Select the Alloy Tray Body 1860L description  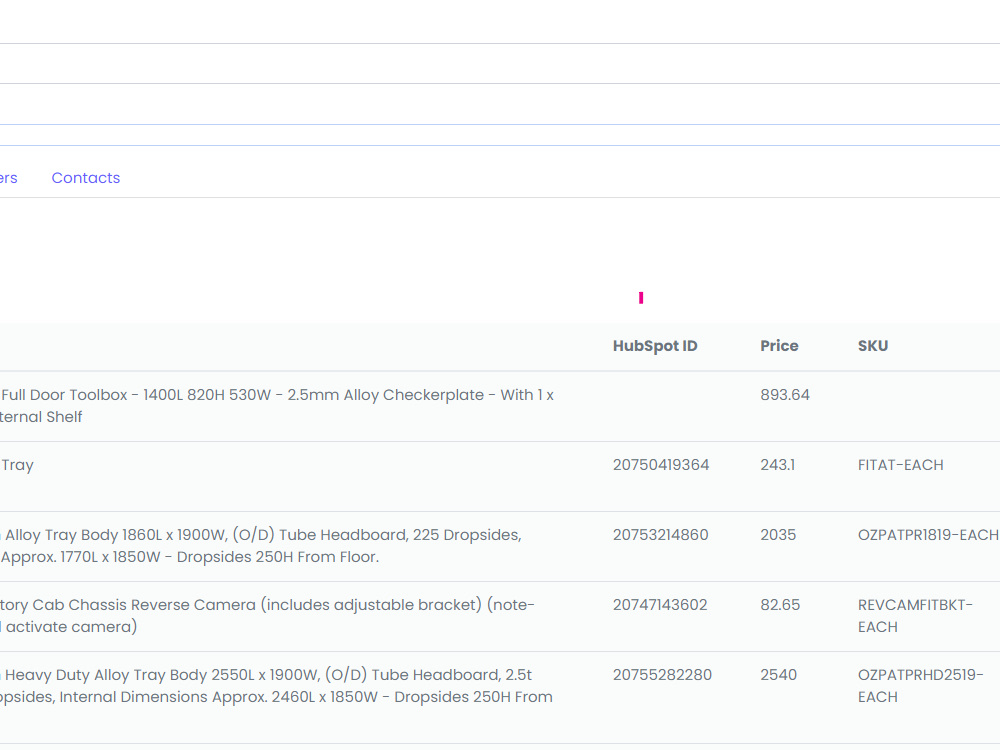[261, 546]
